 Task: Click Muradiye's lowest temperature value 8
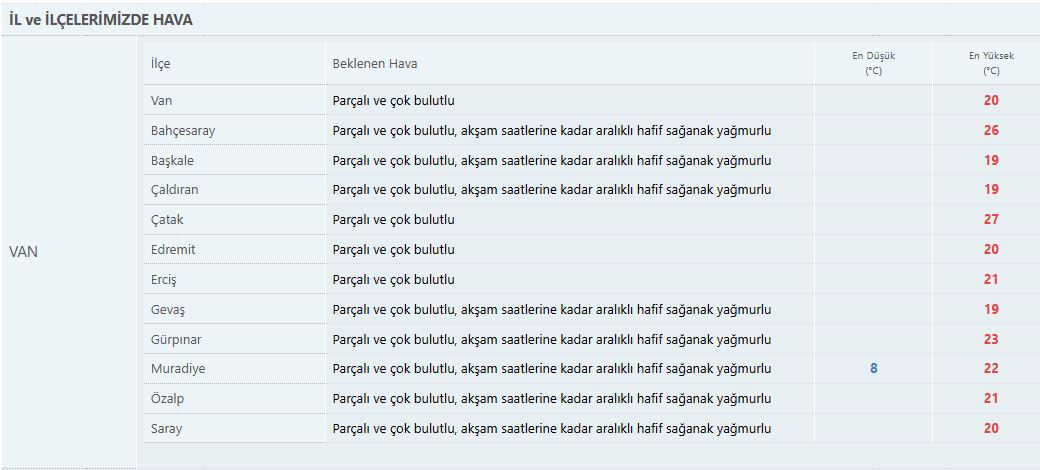pos(873,369)
